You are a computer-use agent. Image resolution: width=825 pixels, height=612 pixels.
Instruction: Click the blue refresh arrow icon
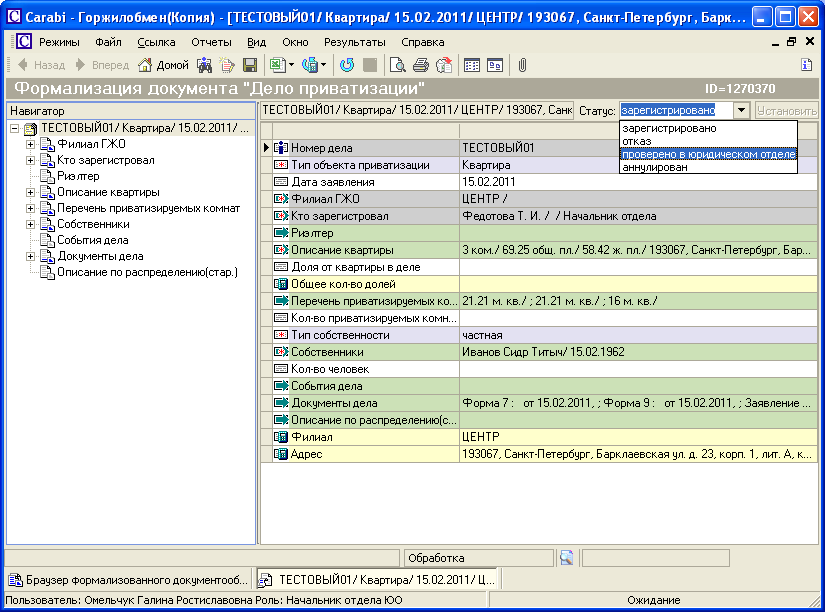click(x=347, y=65)
